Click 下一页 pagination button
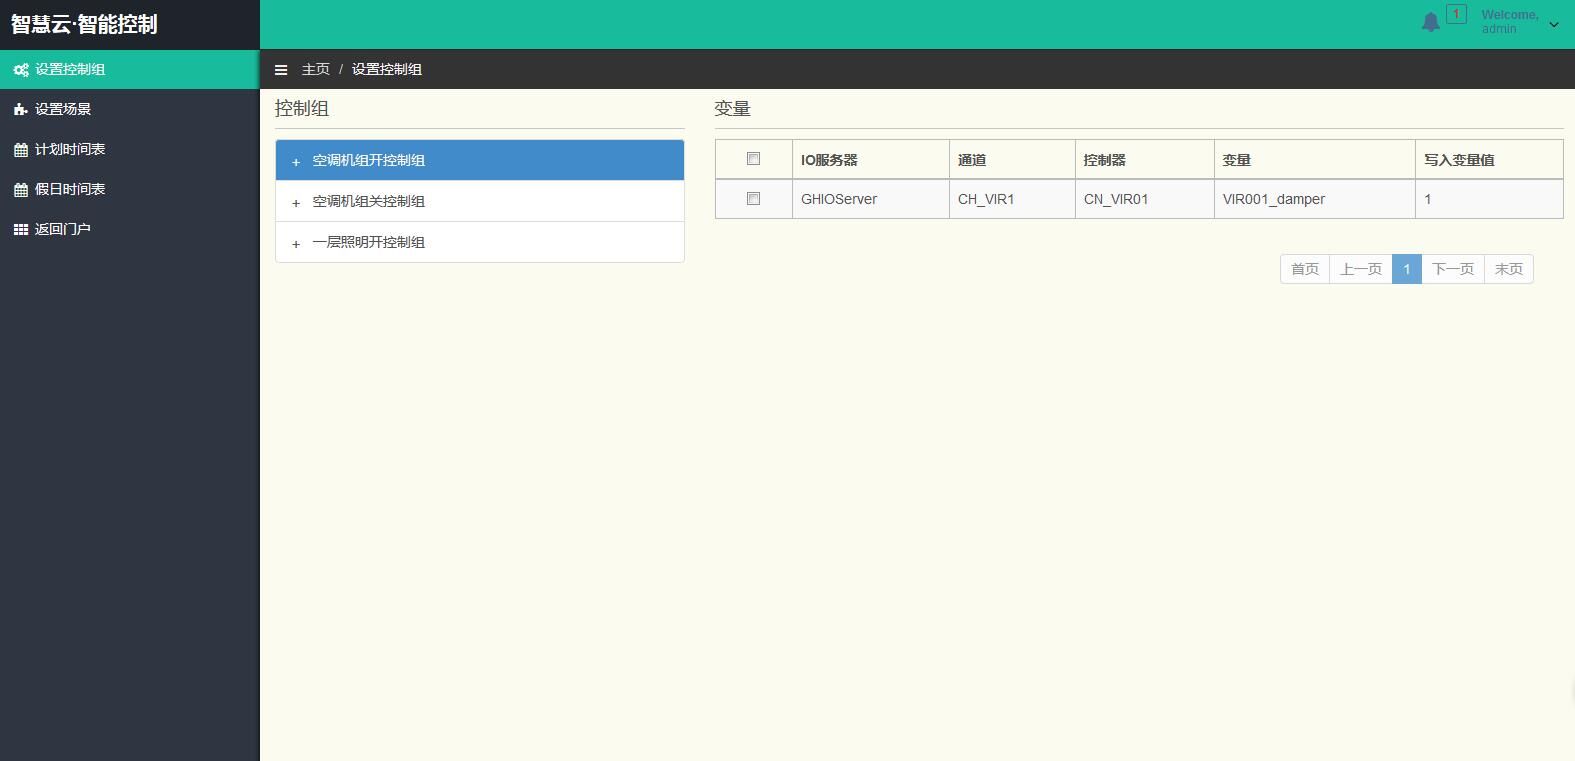Viewport: 1575px width, 761px height. coord(1453,269)
